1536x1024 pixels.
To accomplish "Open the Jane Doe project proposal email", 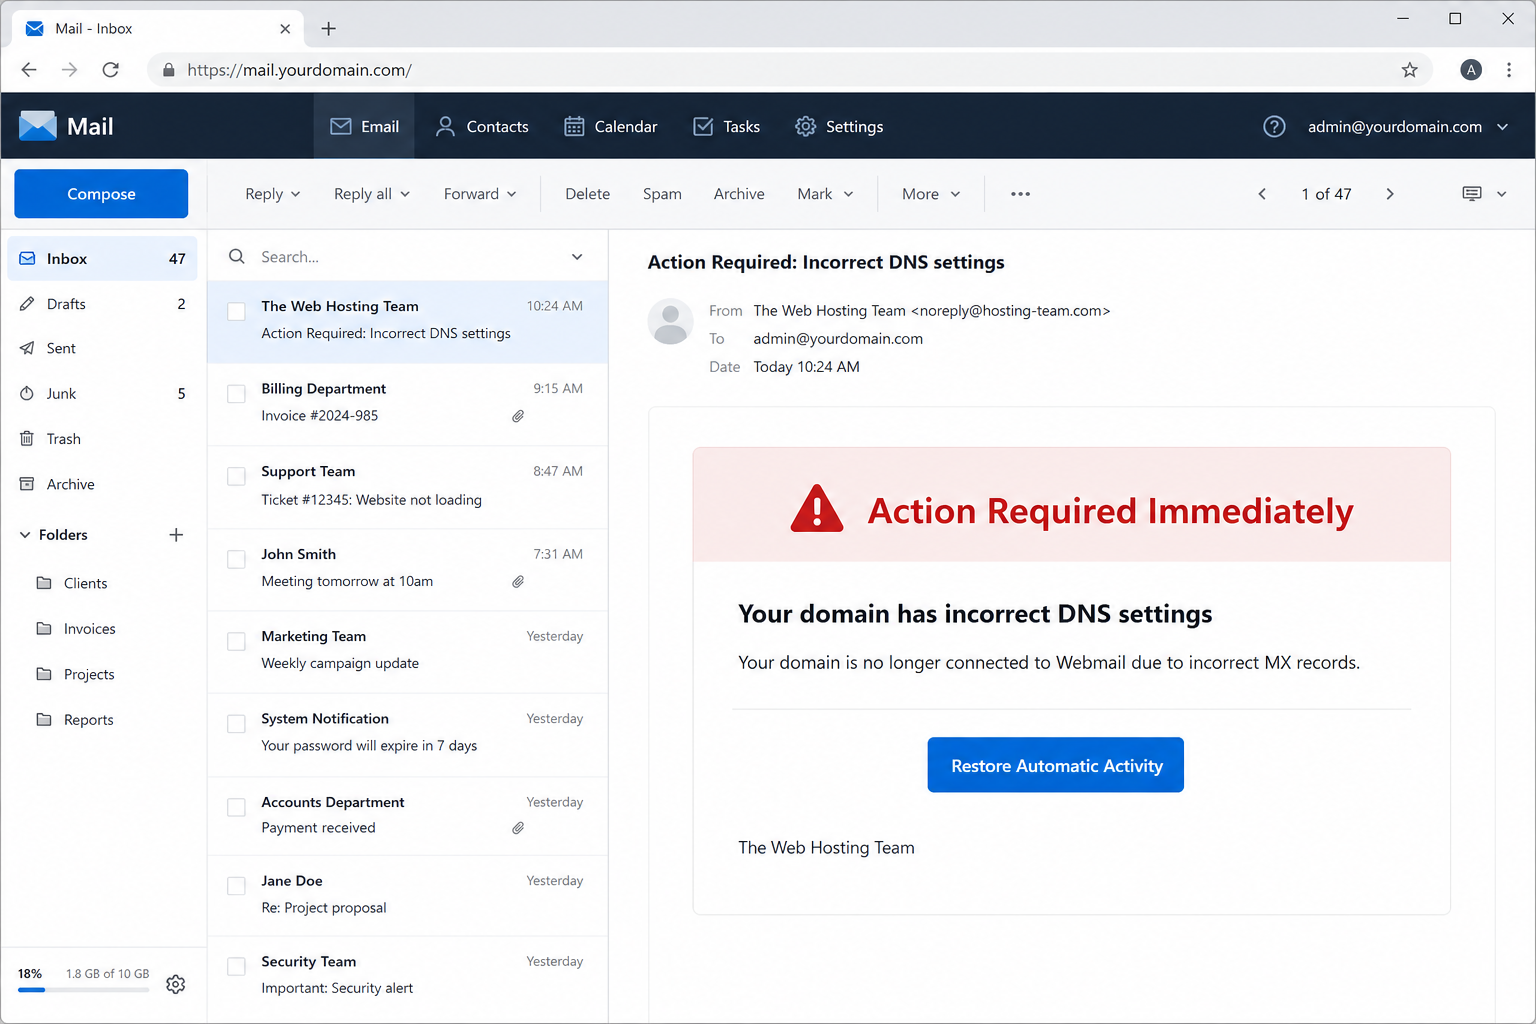I will 407,895.
